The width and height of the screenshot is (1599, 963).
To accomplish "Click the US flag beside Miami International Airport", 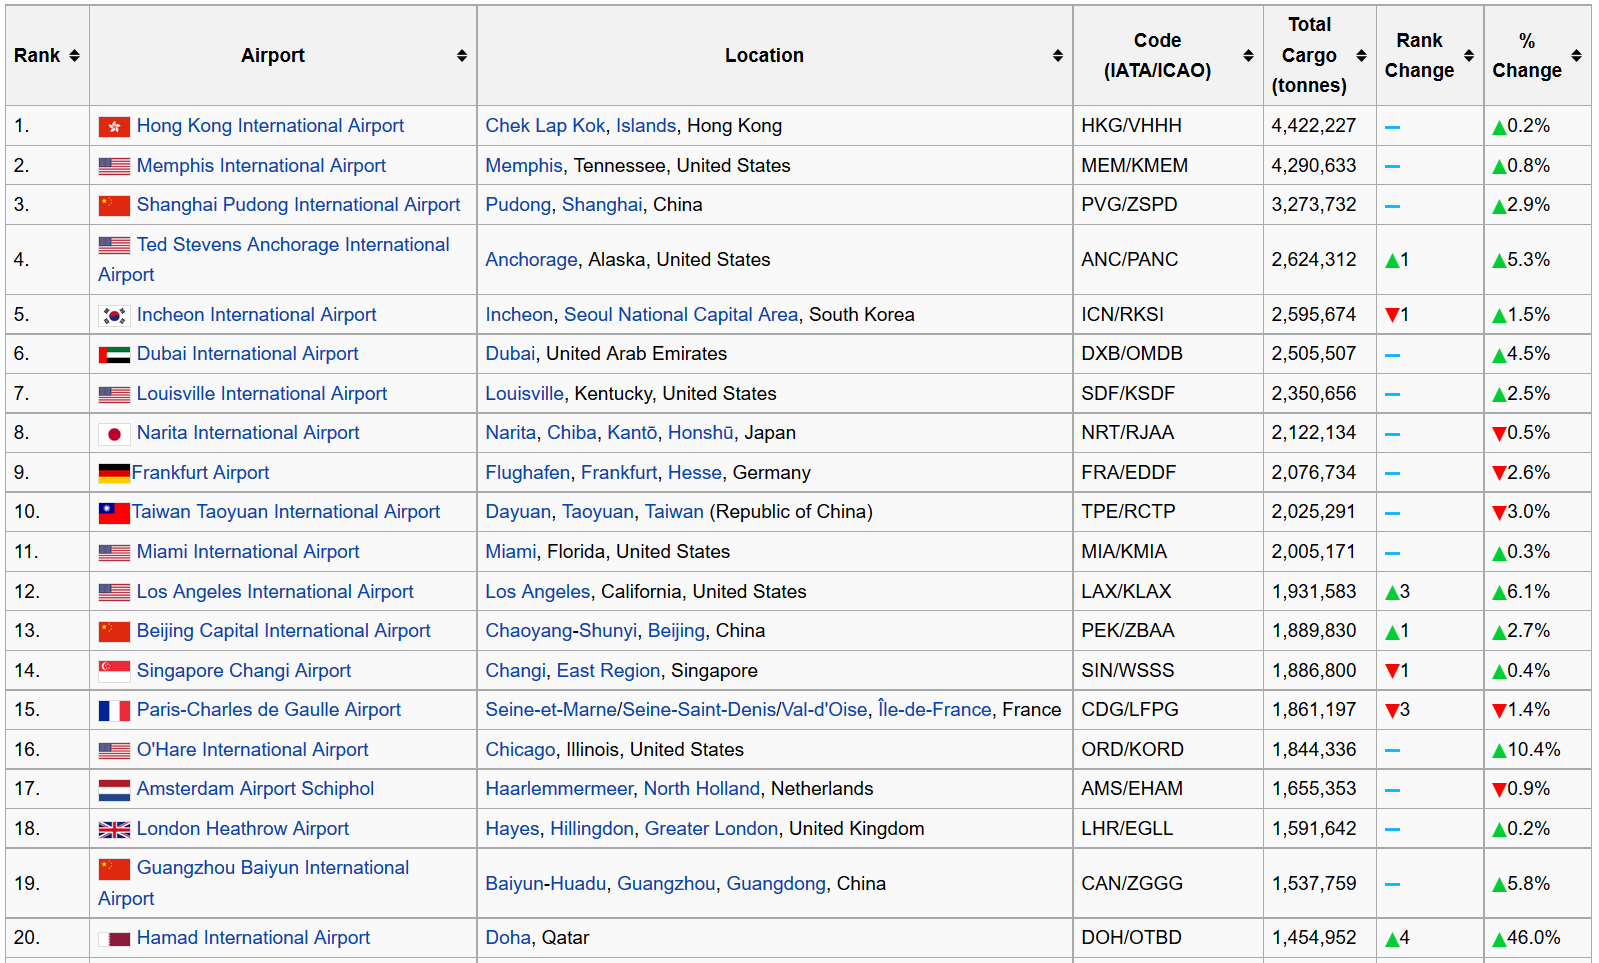I will pos(114,553).
